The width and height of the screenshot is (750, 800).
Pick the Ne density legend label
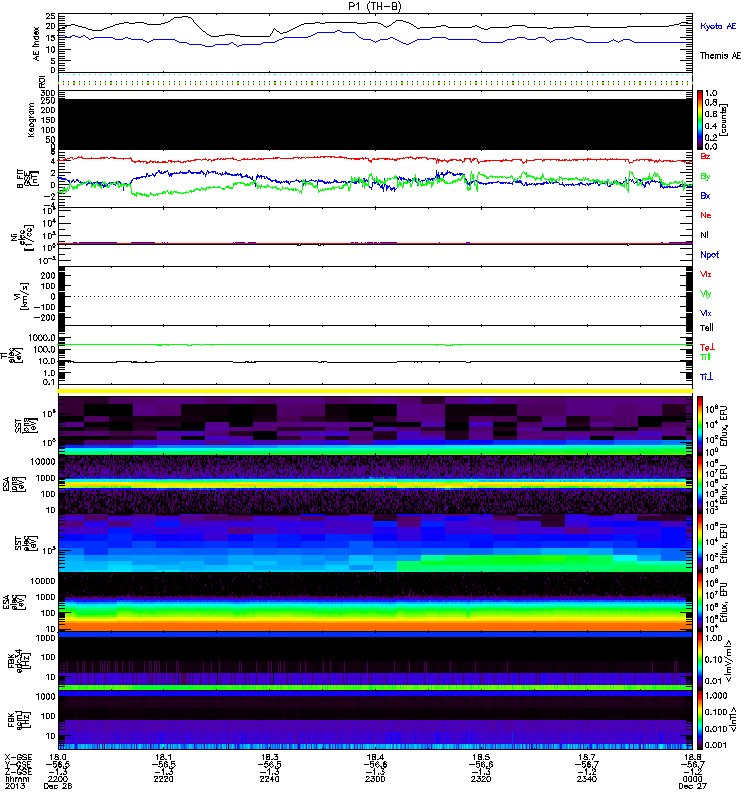pos(706,216)
